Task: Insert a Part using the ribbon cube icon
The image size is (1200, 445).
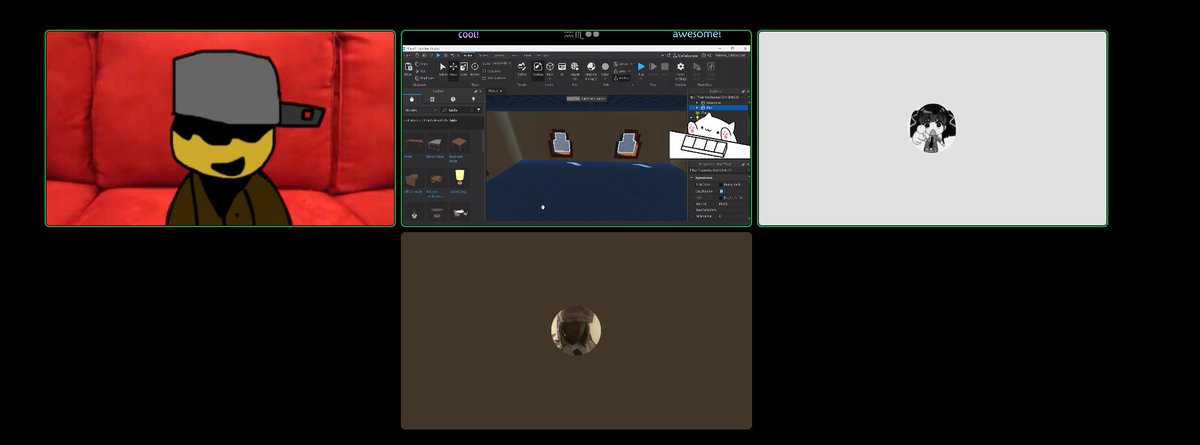Action: [550, 68]
